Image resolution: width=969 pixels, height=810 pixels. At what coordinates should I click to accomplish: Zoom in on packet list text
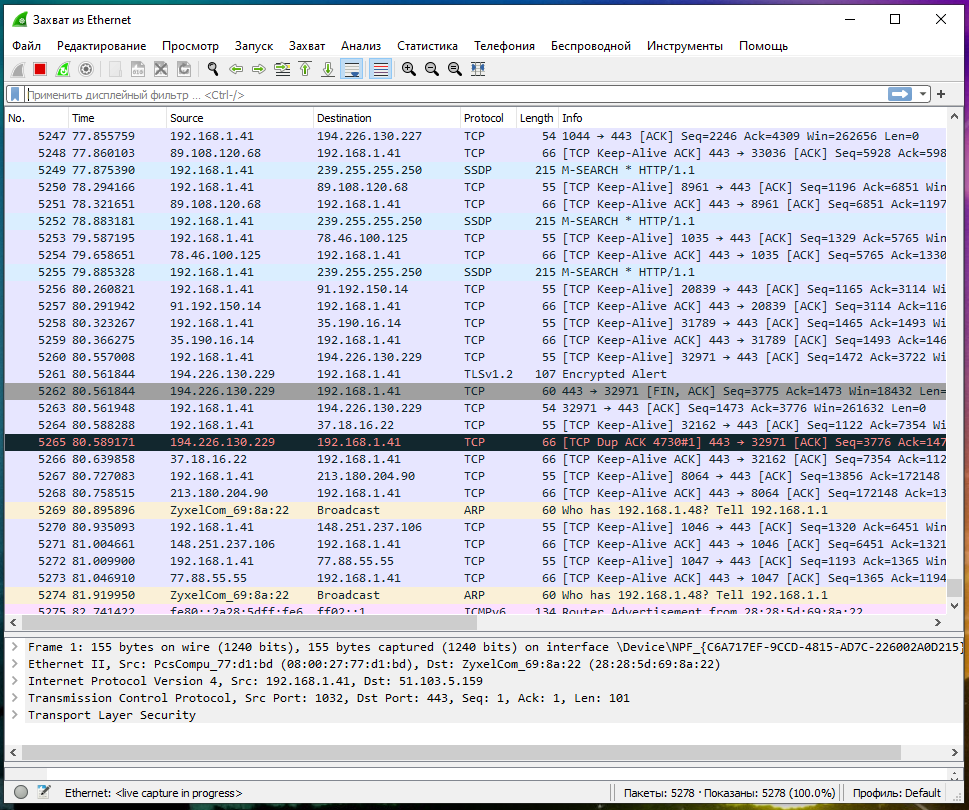pos(408,69)
